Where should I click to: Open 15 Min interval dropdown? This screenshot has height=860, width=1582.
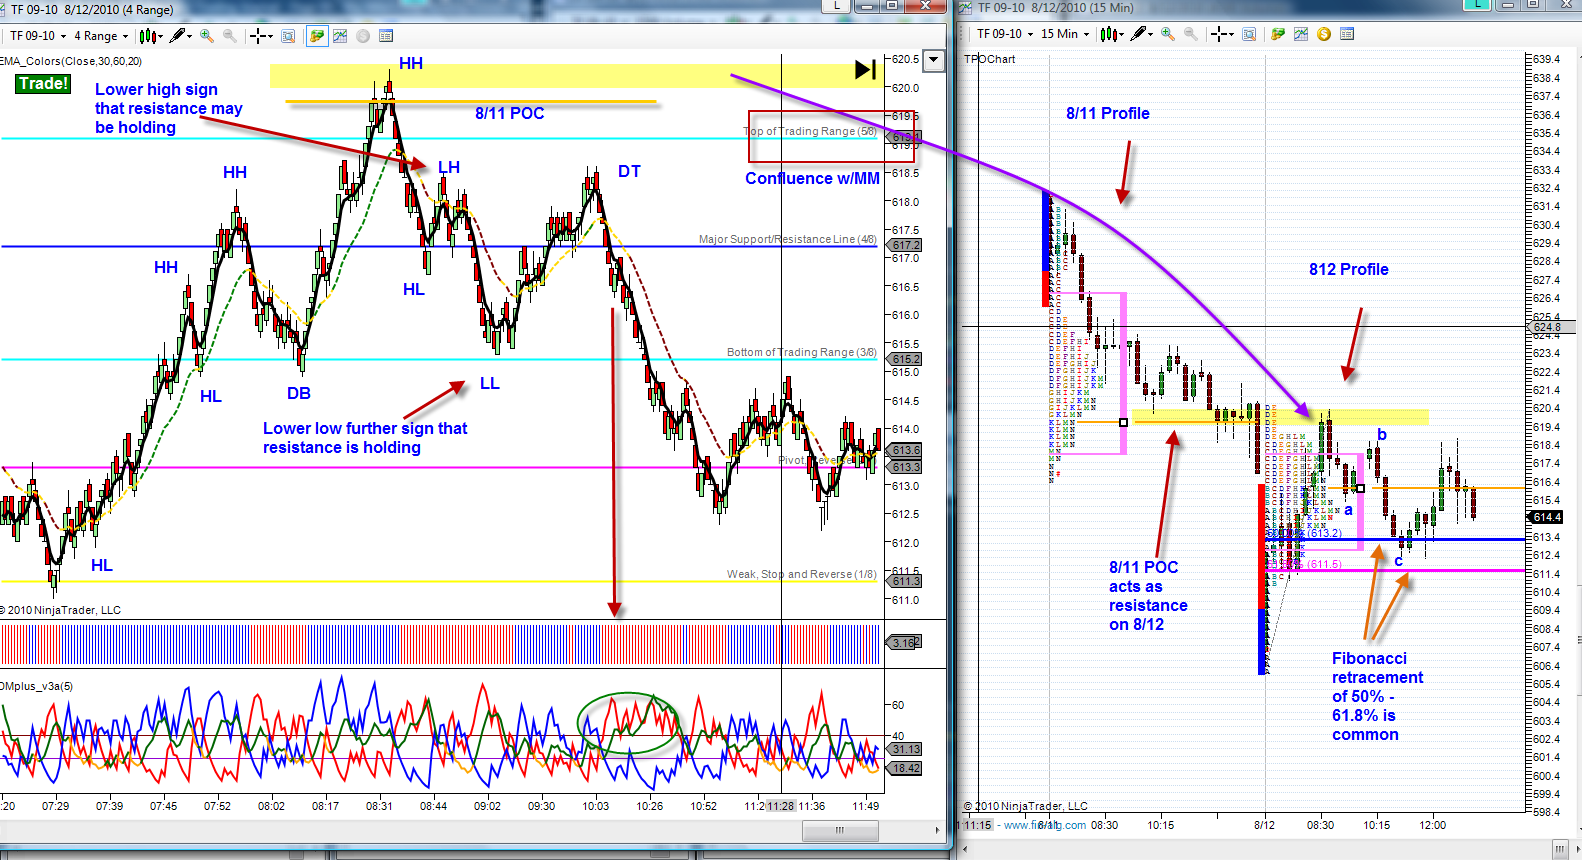click(x=1065, y=34)
